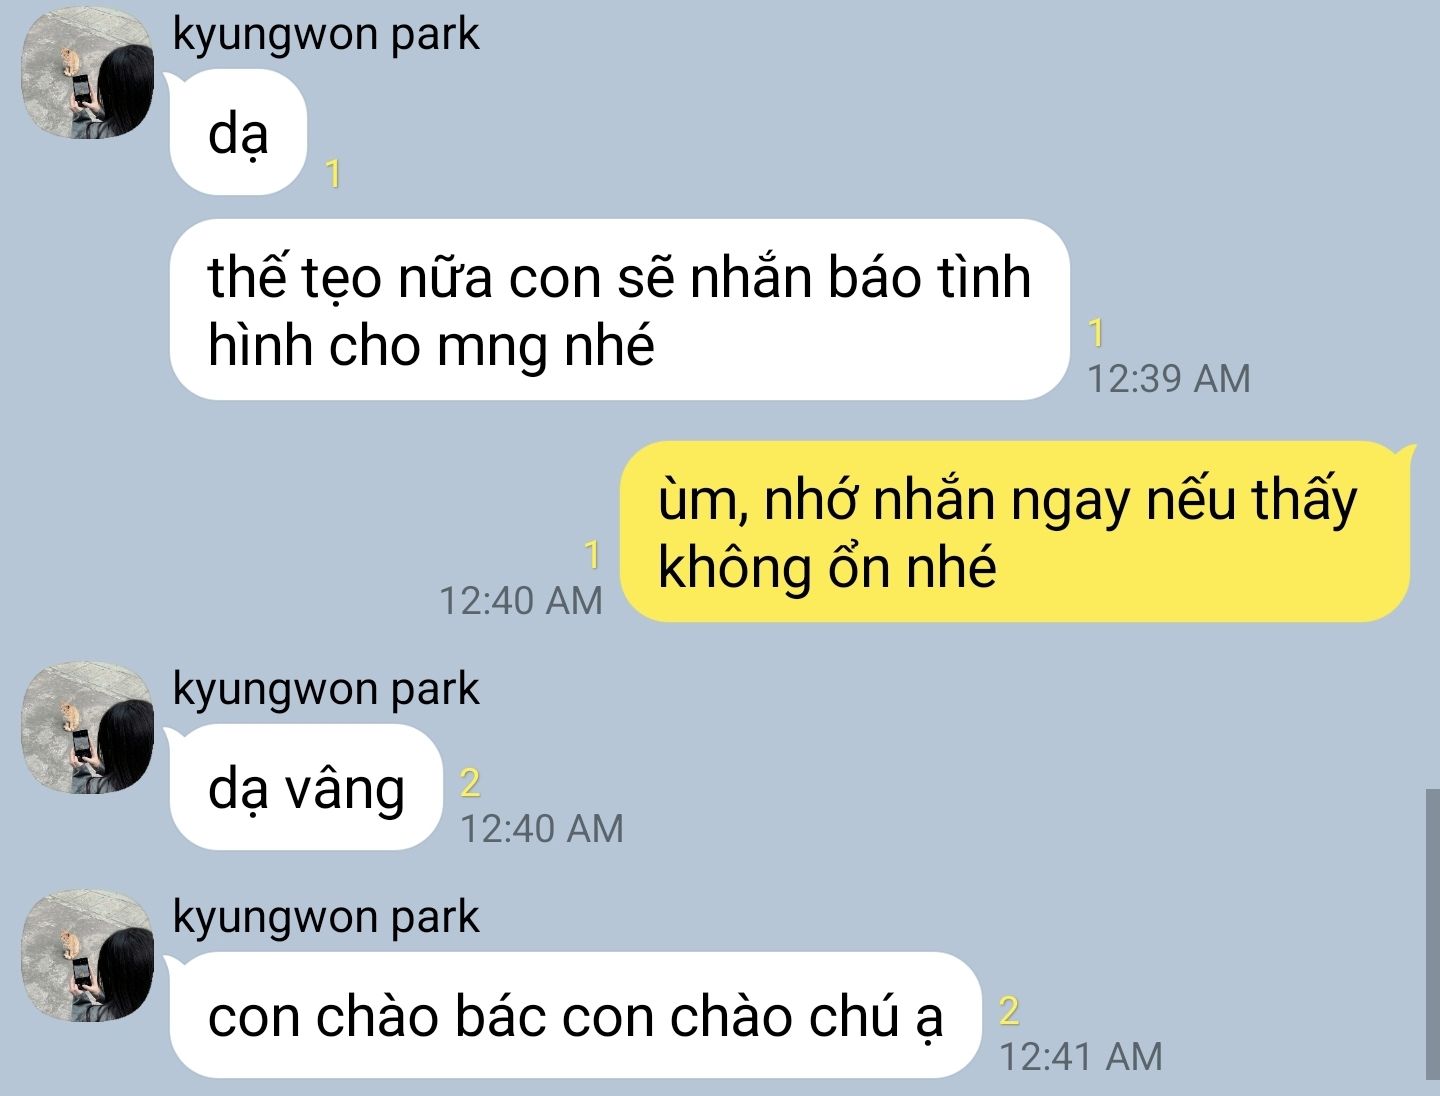Image resolution: width=1440 pixels, height=1096 pixels.
Task: Click the chat scrollbar on right edge
Action: click(x=1432, y=934)
